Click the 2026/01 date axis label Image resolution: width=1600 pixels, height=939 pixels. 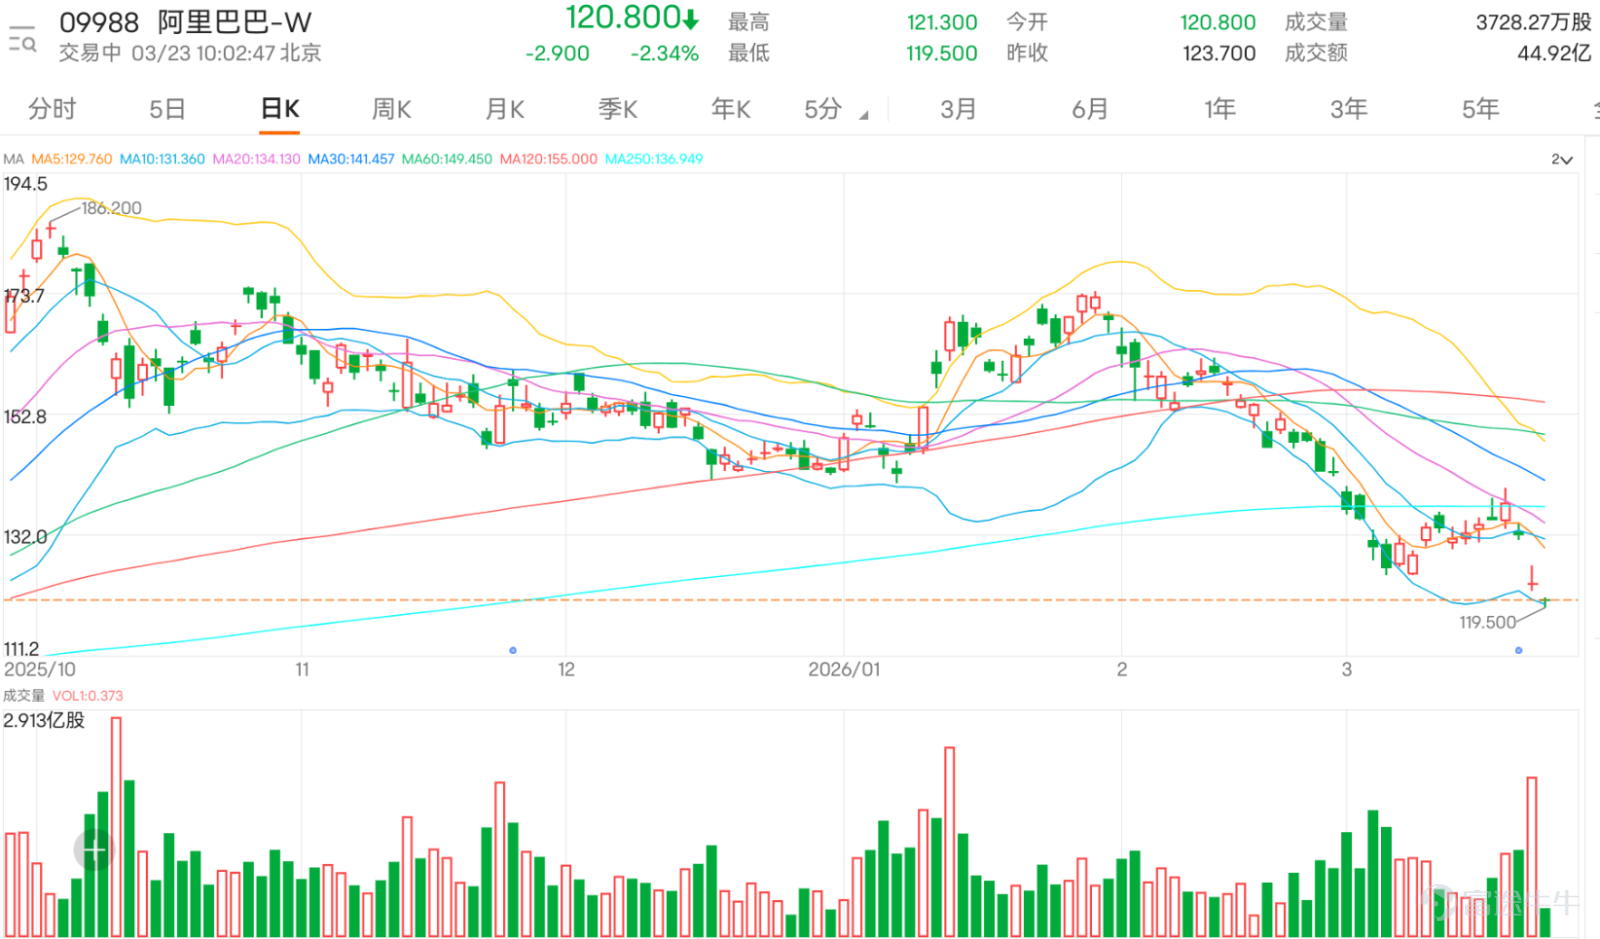point(844,669)
